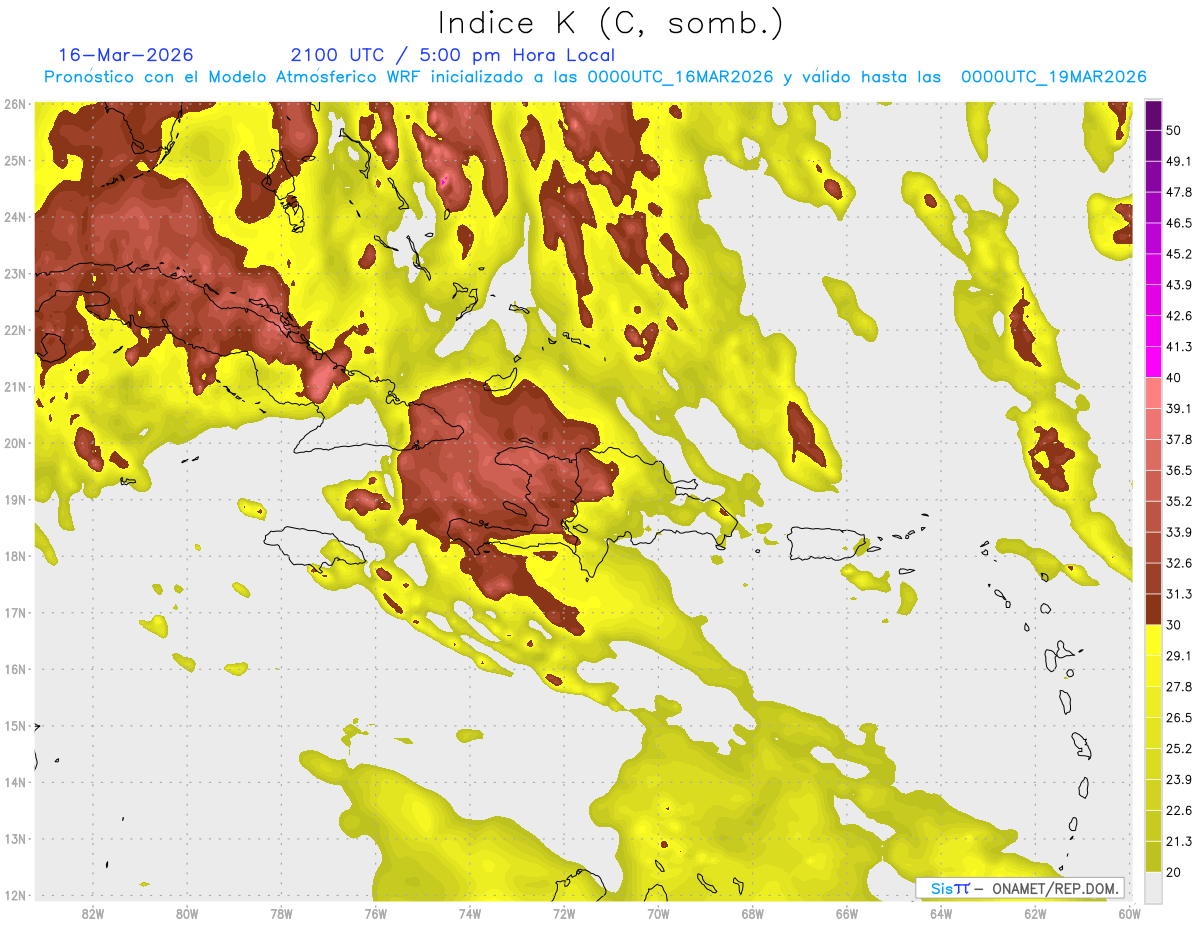1200x927 pixels.
Task: Click '2100 UTC / 5:00 pm Hora Local' text
Action: (x=453, y=55)
